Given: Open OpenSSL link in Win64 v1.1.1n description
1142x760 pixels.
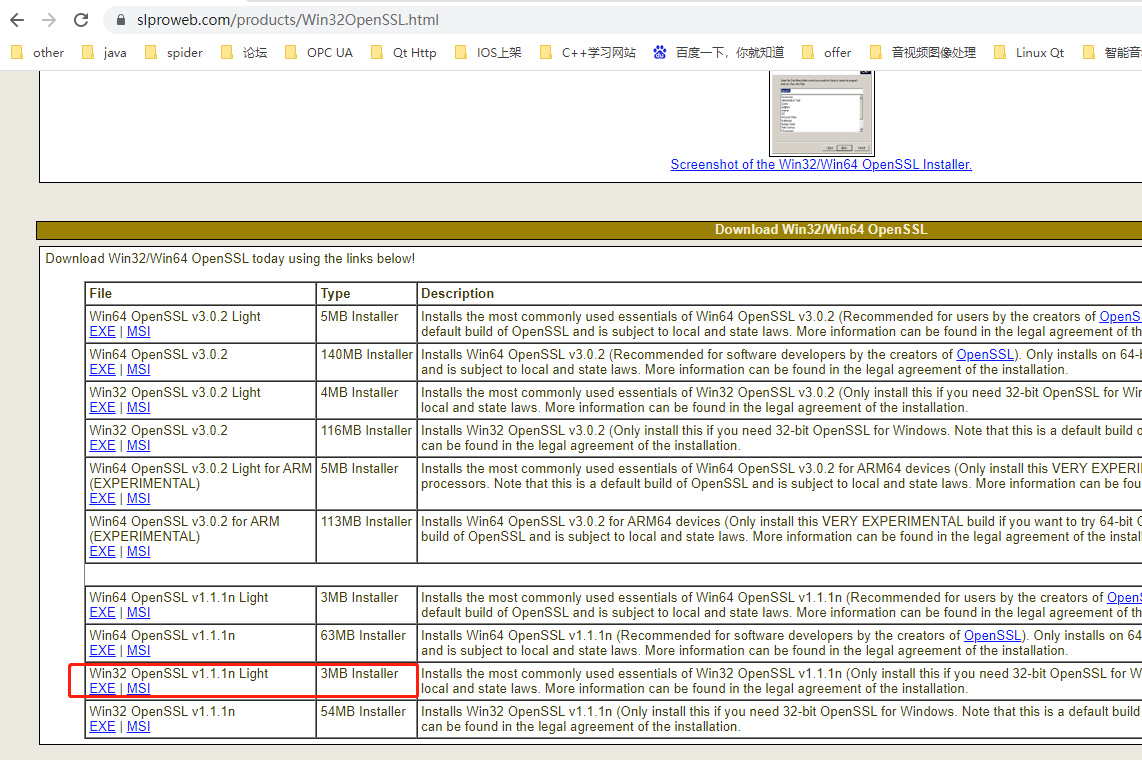Looking at the screenshot, I should coord(992,636).
